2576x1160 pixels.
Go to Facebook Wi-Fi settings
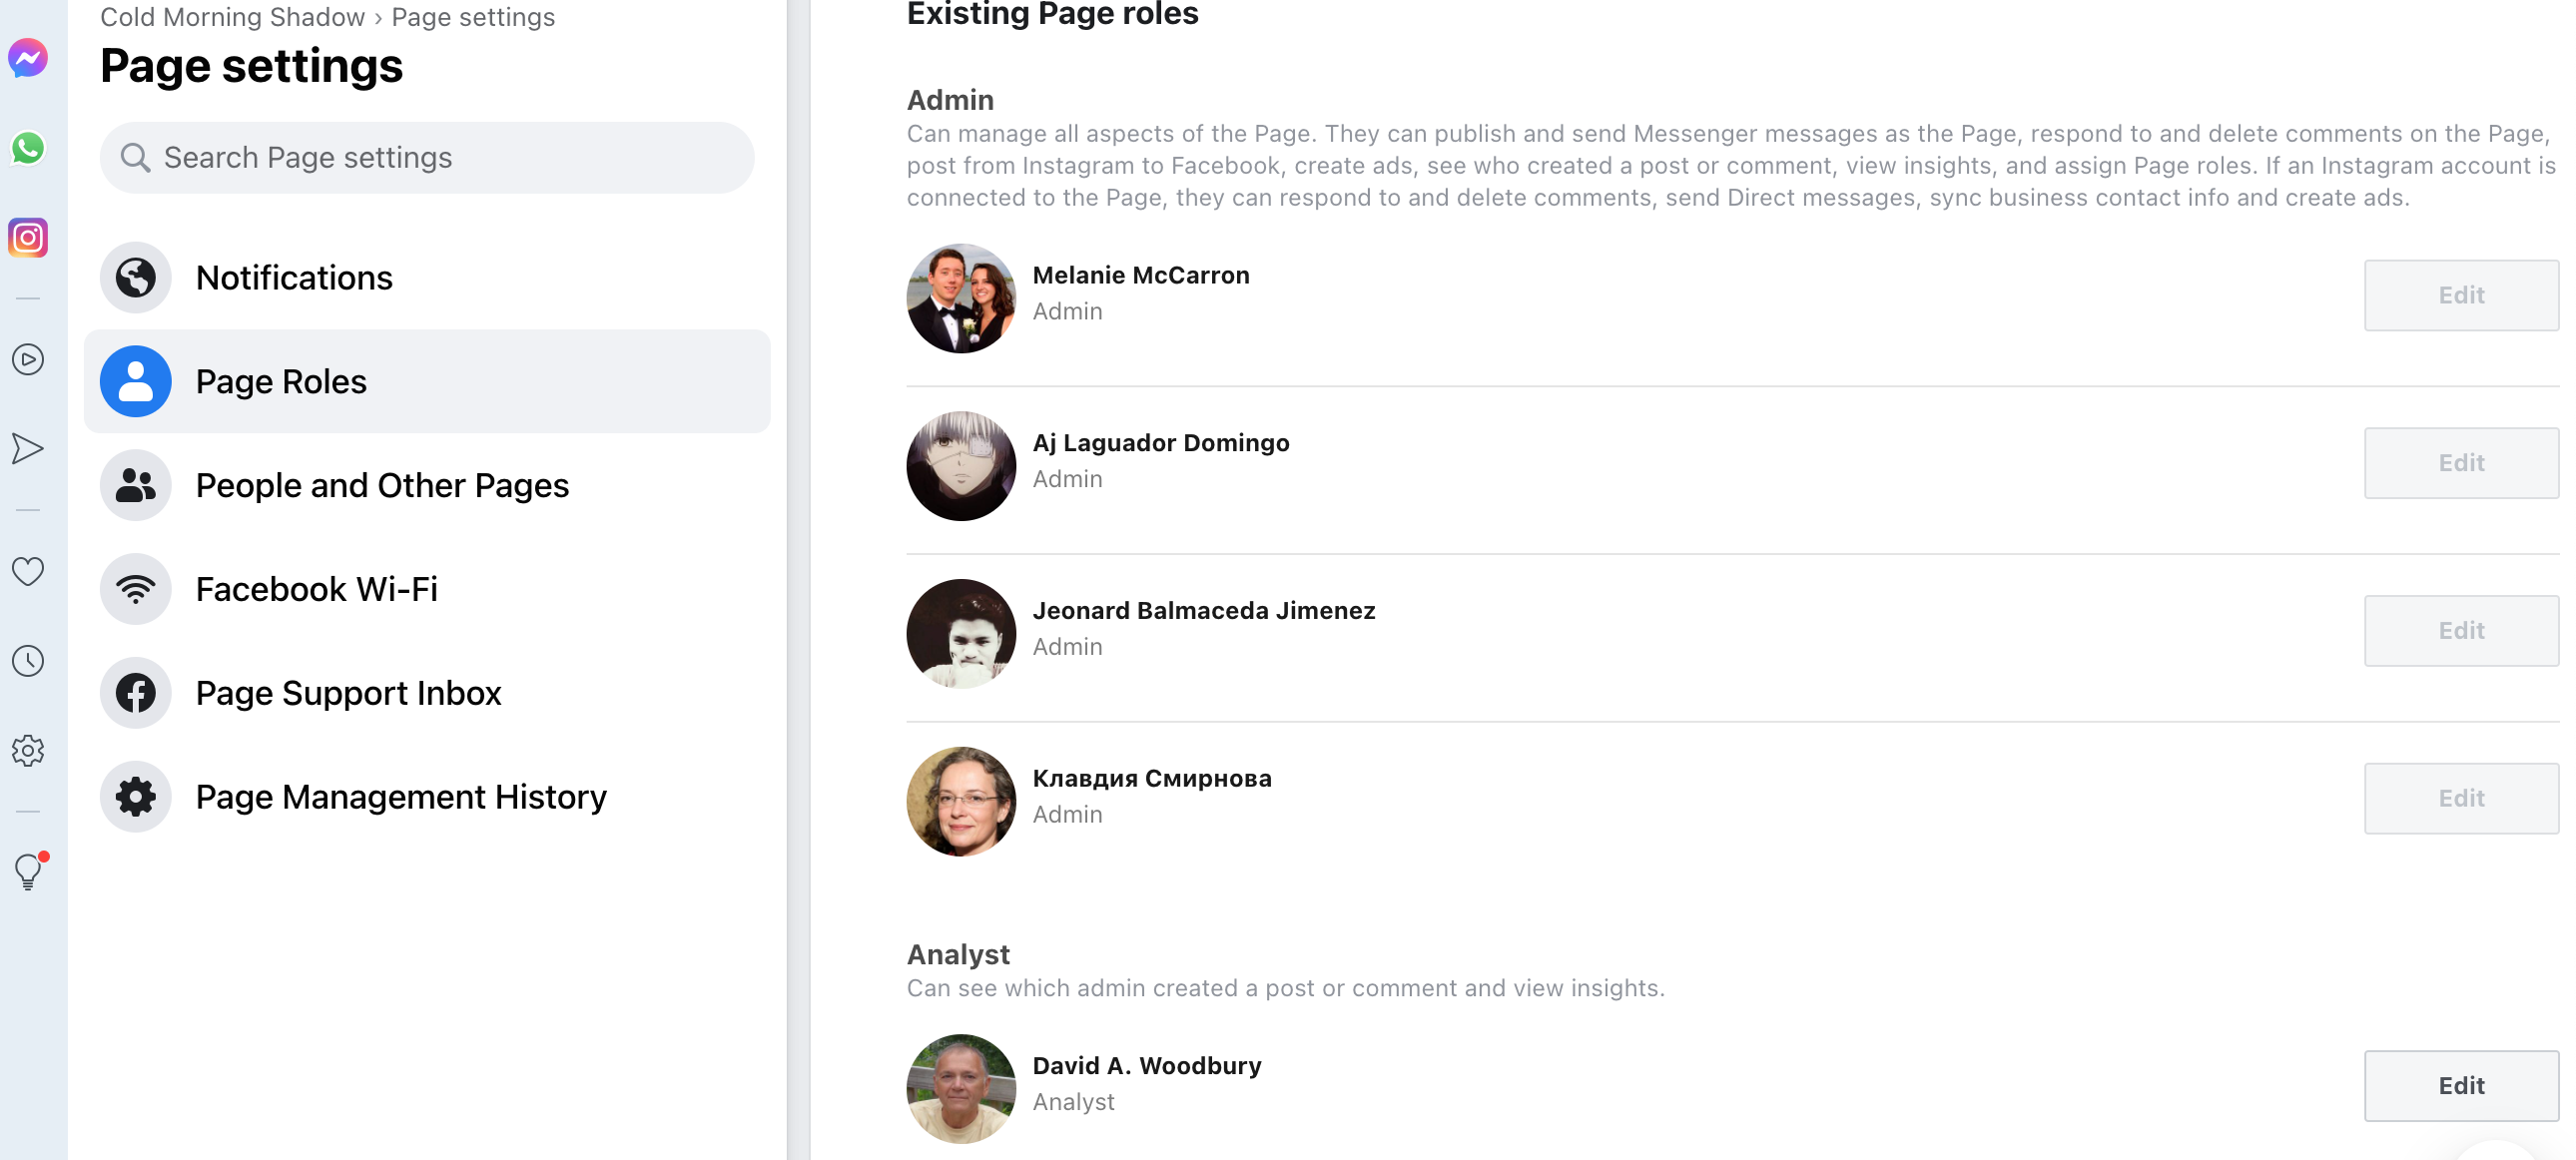pyautogui.click(x=316, y=590)
